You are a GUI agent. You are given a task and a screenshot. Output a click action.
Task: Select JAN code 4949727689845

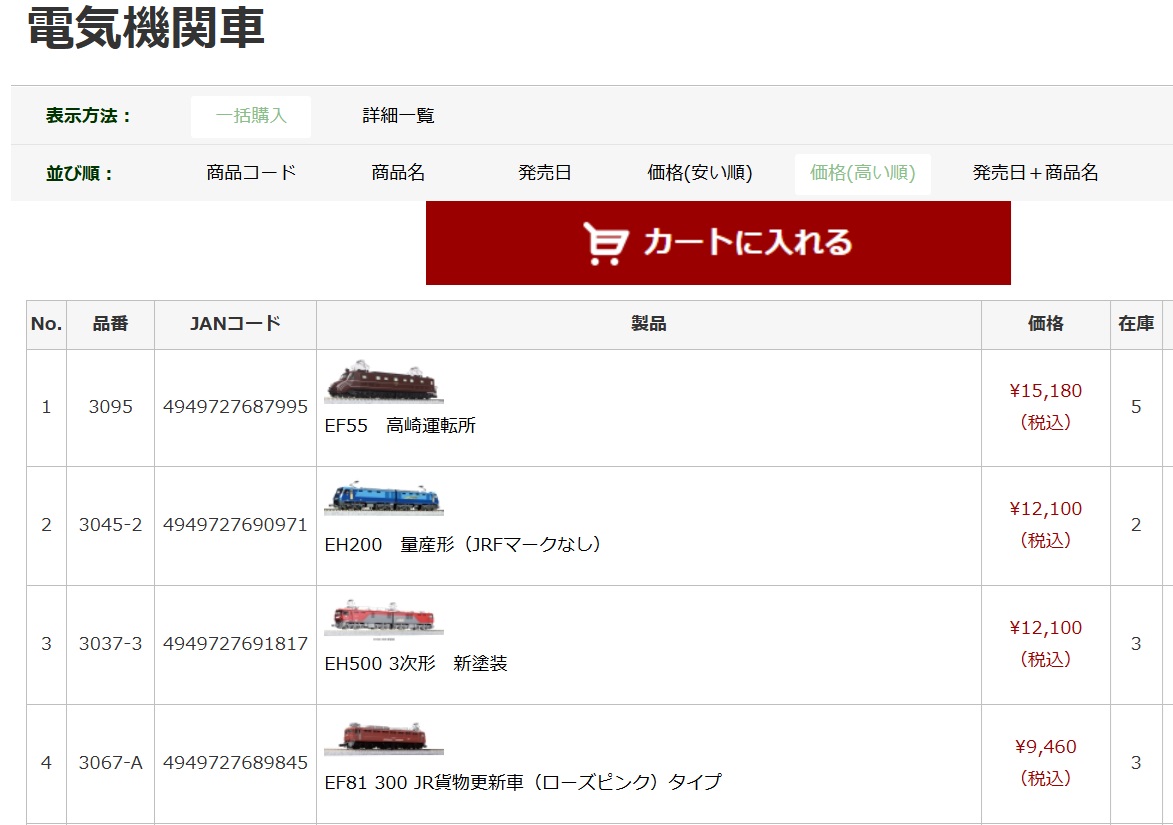[236, 763]
